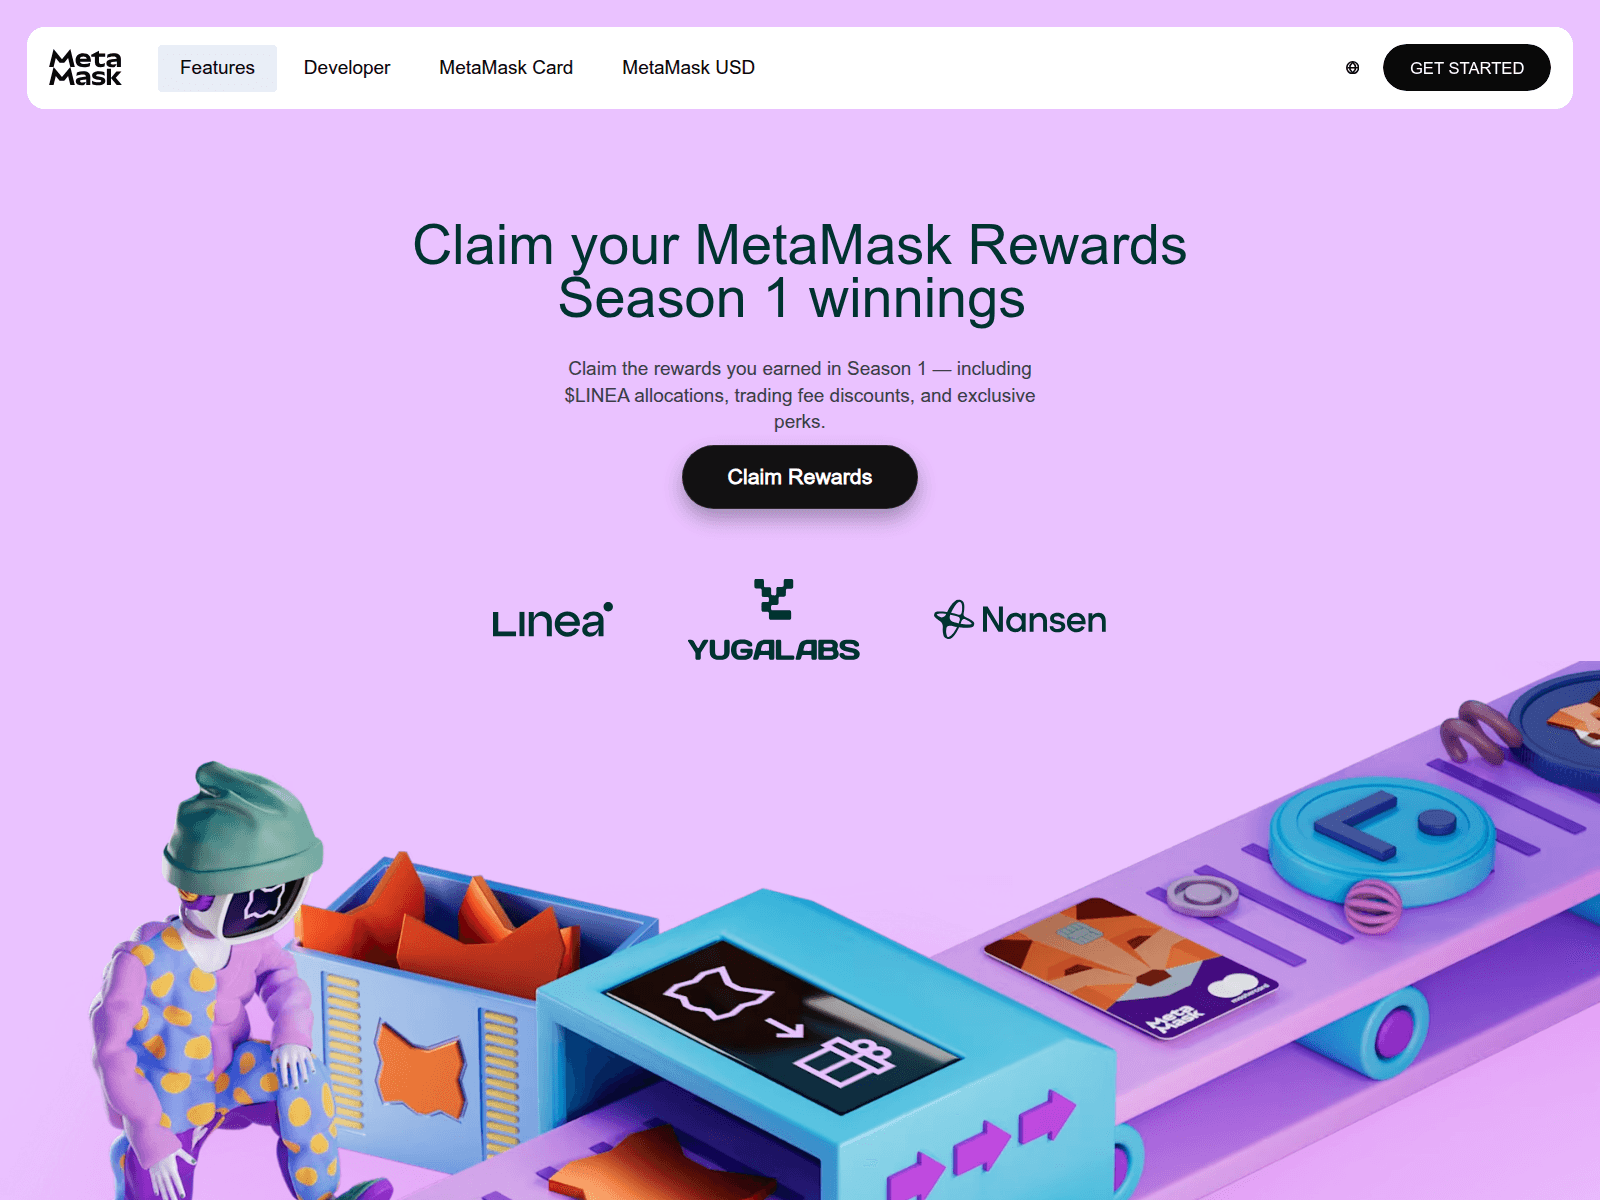Click the gift box icon on the machine screen
1600x1200 pixels.
[843, 1060]
